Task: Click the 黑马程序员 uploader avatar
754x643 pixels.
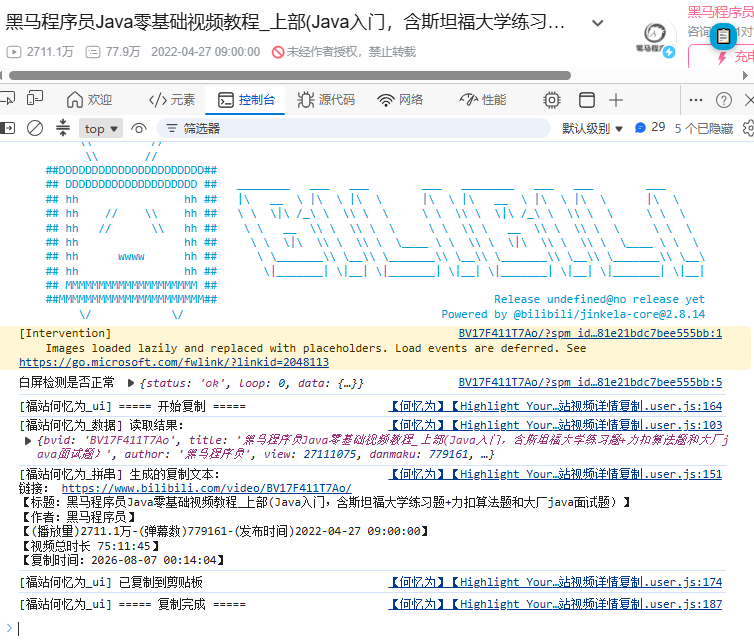Action: [656, 37]
